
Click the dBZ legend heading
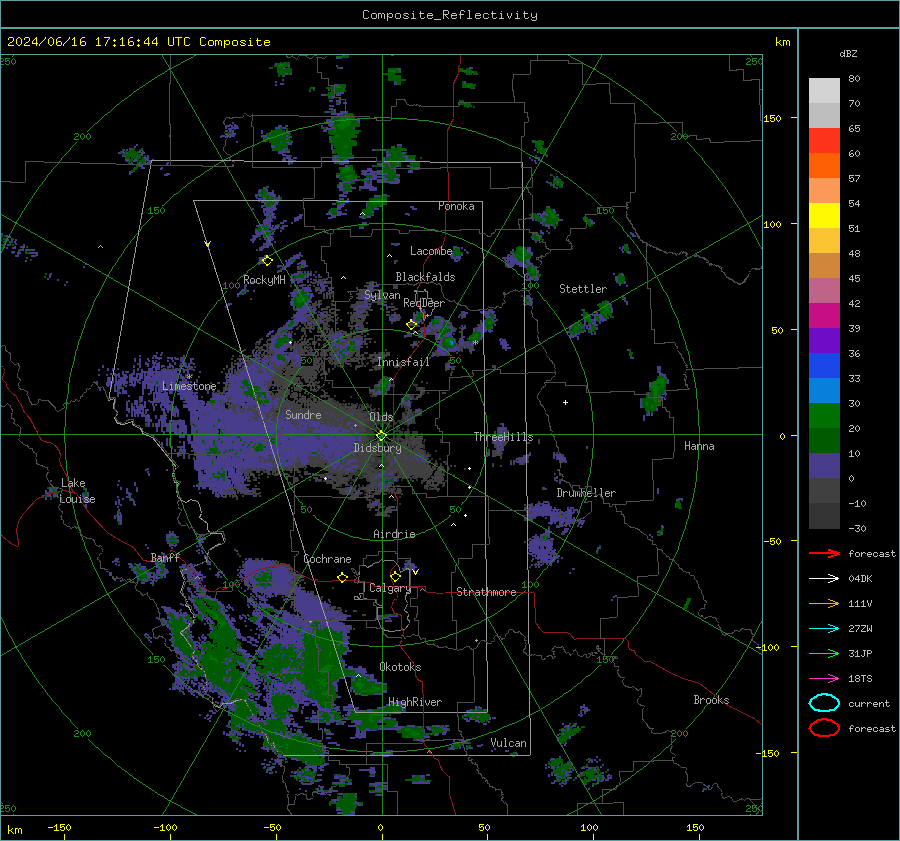click(x=848, y=53)
